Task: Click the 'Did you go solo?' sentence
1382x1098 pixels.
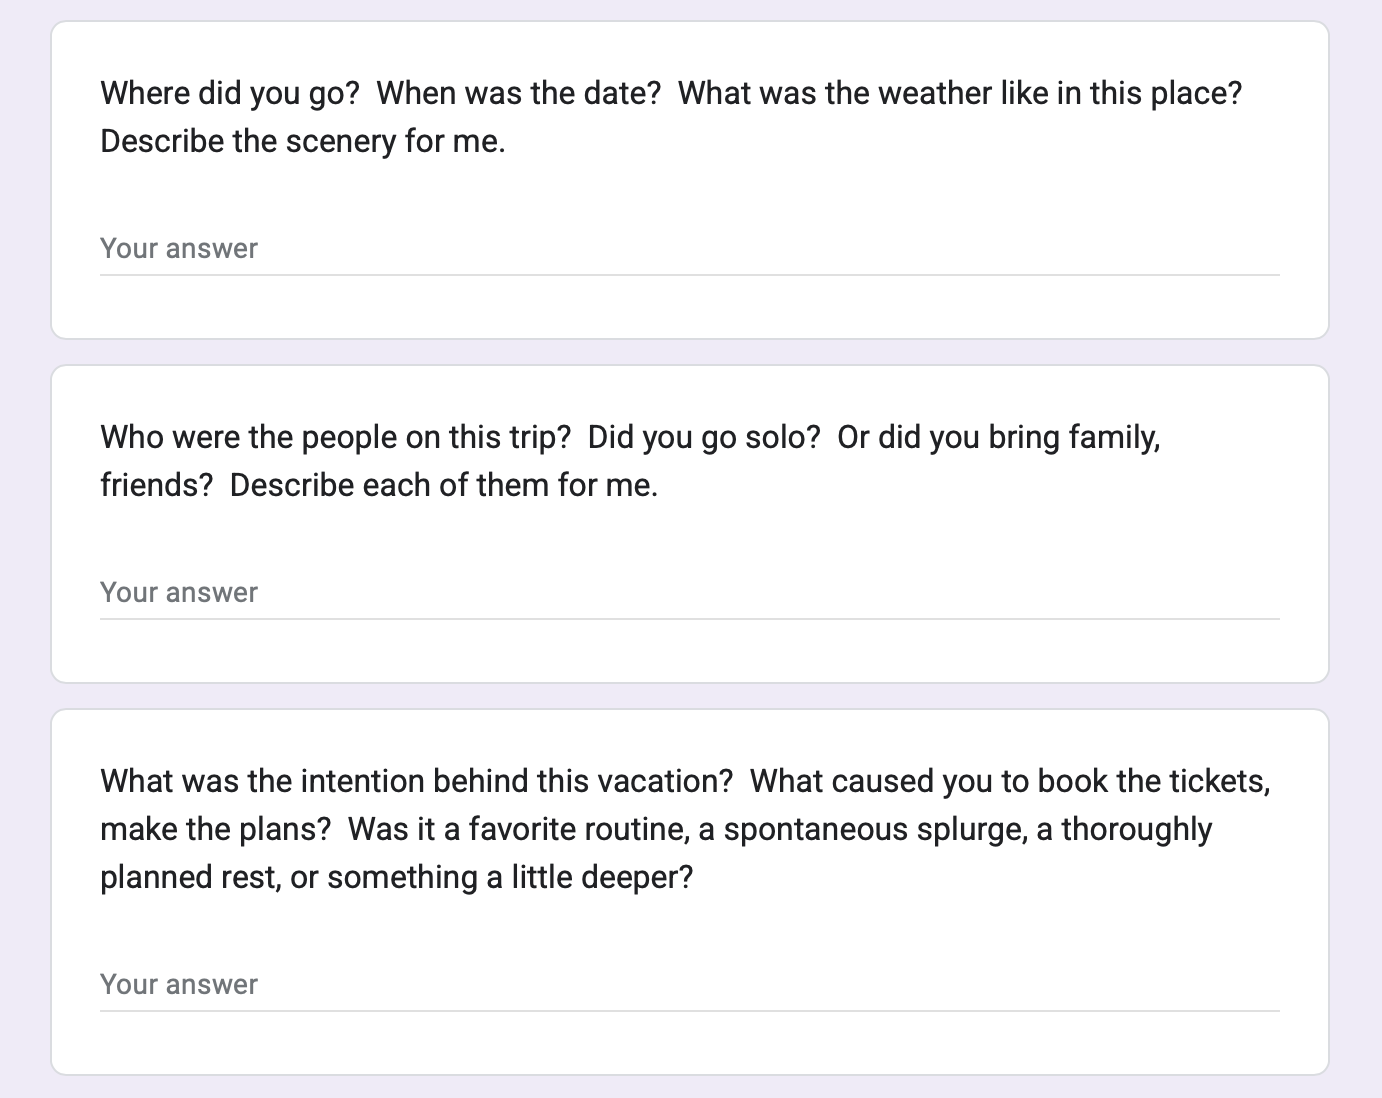Action: (x=704, y=437)
